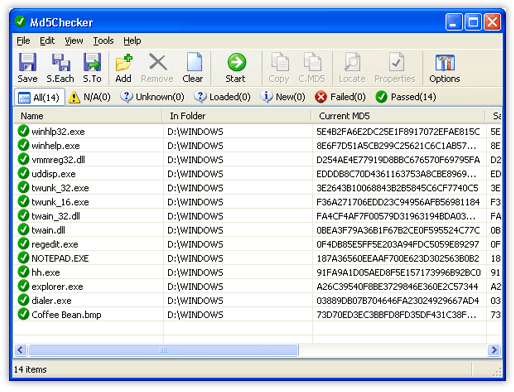This screenshot has height=392, width=514.
Task: Open the Options toolbar icon
Action: 445,62
